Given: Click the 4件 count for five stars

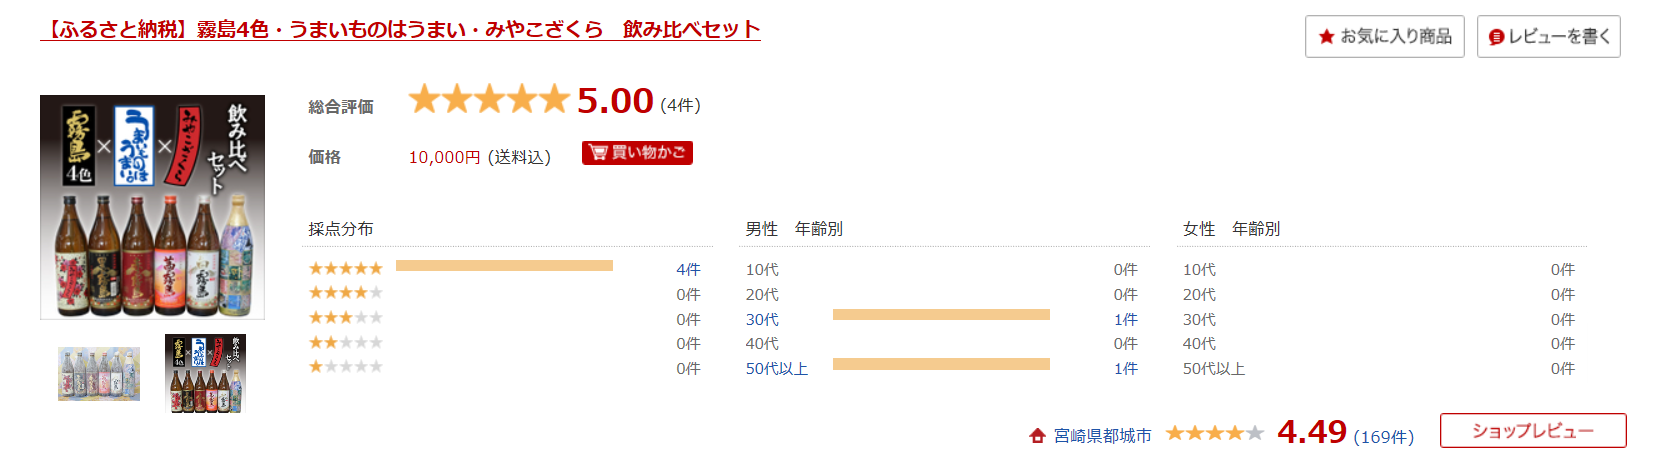Looking at the screenshot, I should pos(688,270).
